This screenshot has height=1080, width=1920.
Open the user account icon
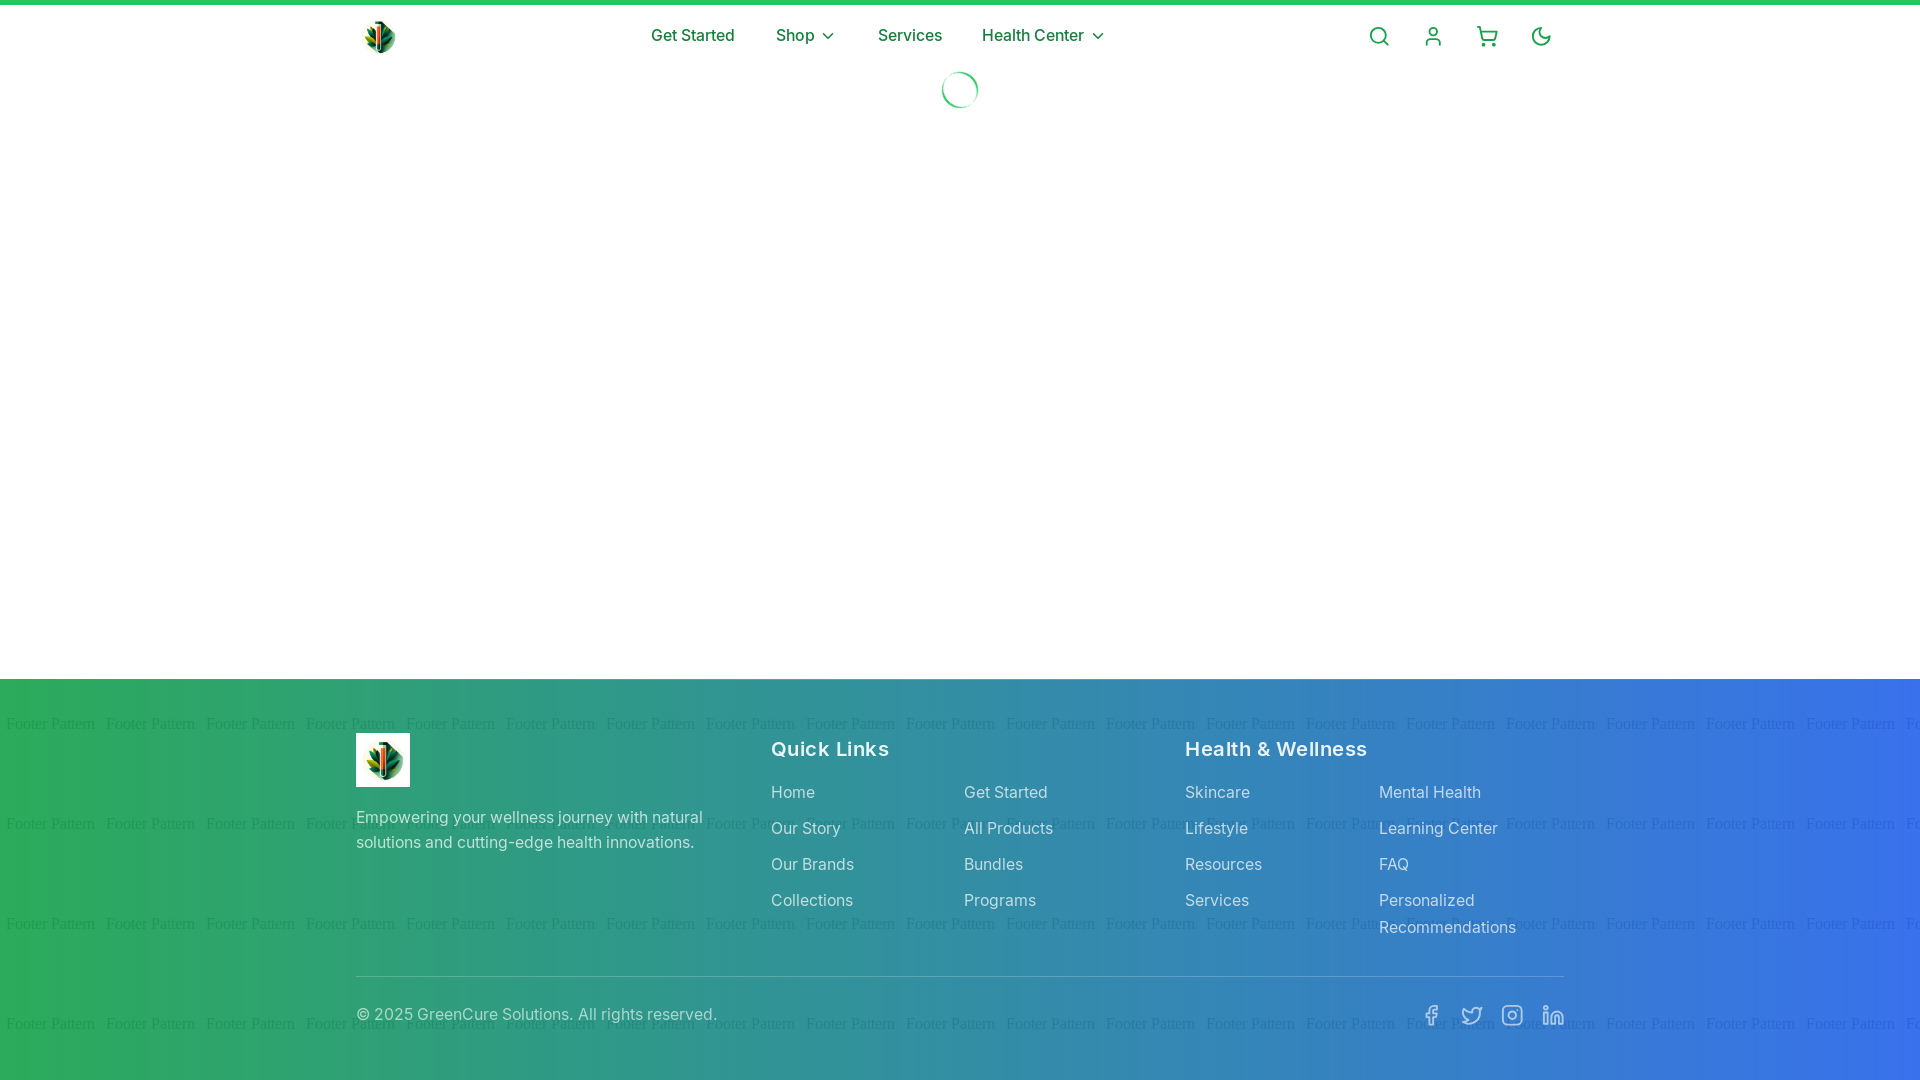tap(1433, 37)
